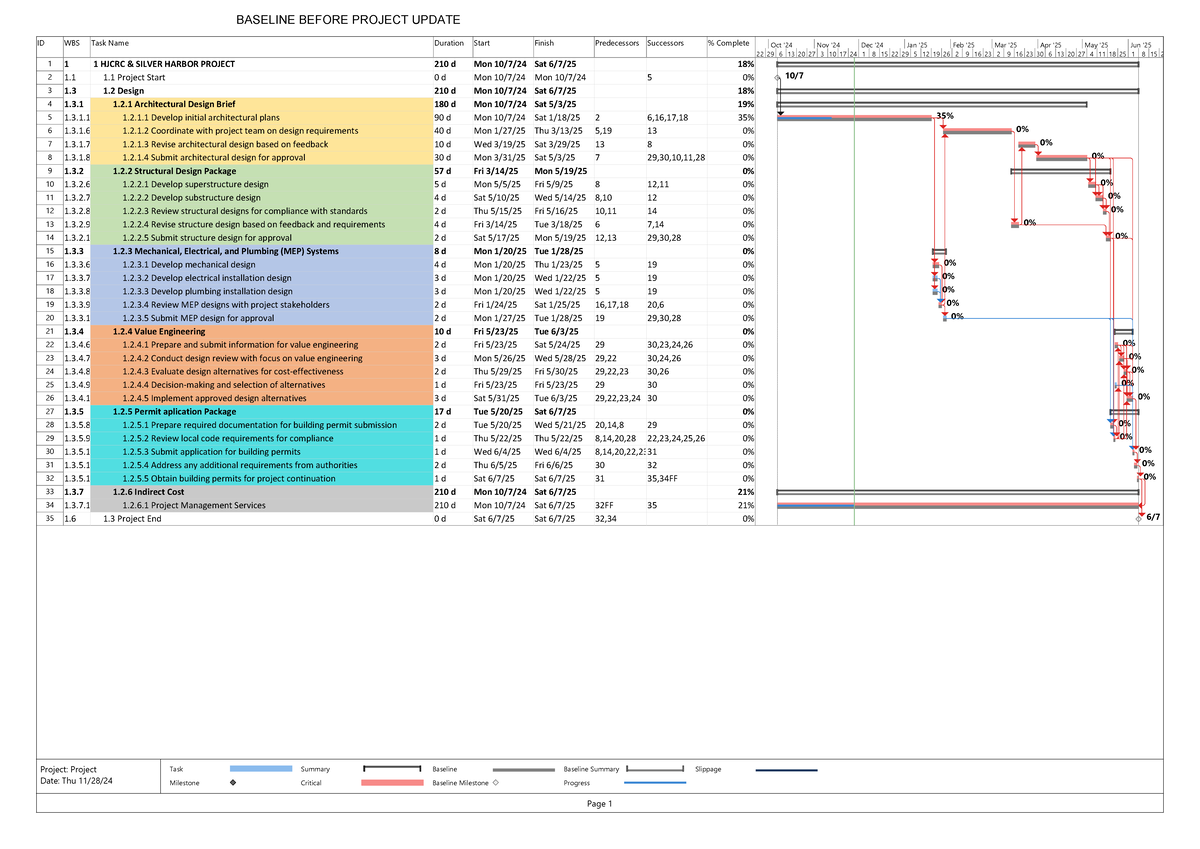This screenshot has width=1200, height=849.
Task: Click '1.2.2.1 Develop superstructure design' task name
Action: 196,184
